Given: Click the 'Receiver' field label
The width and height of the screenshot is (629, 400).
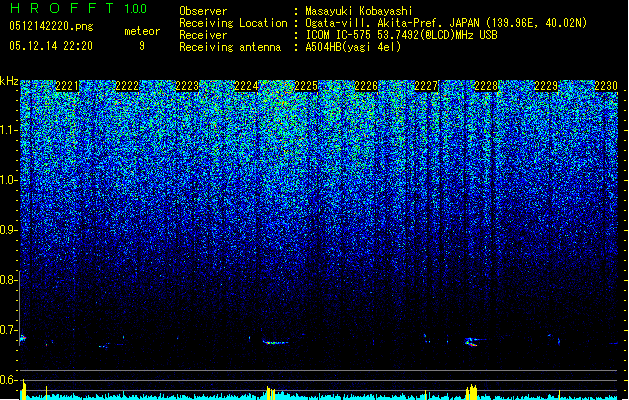Looking at the screenshot, I should pos(203,35).
